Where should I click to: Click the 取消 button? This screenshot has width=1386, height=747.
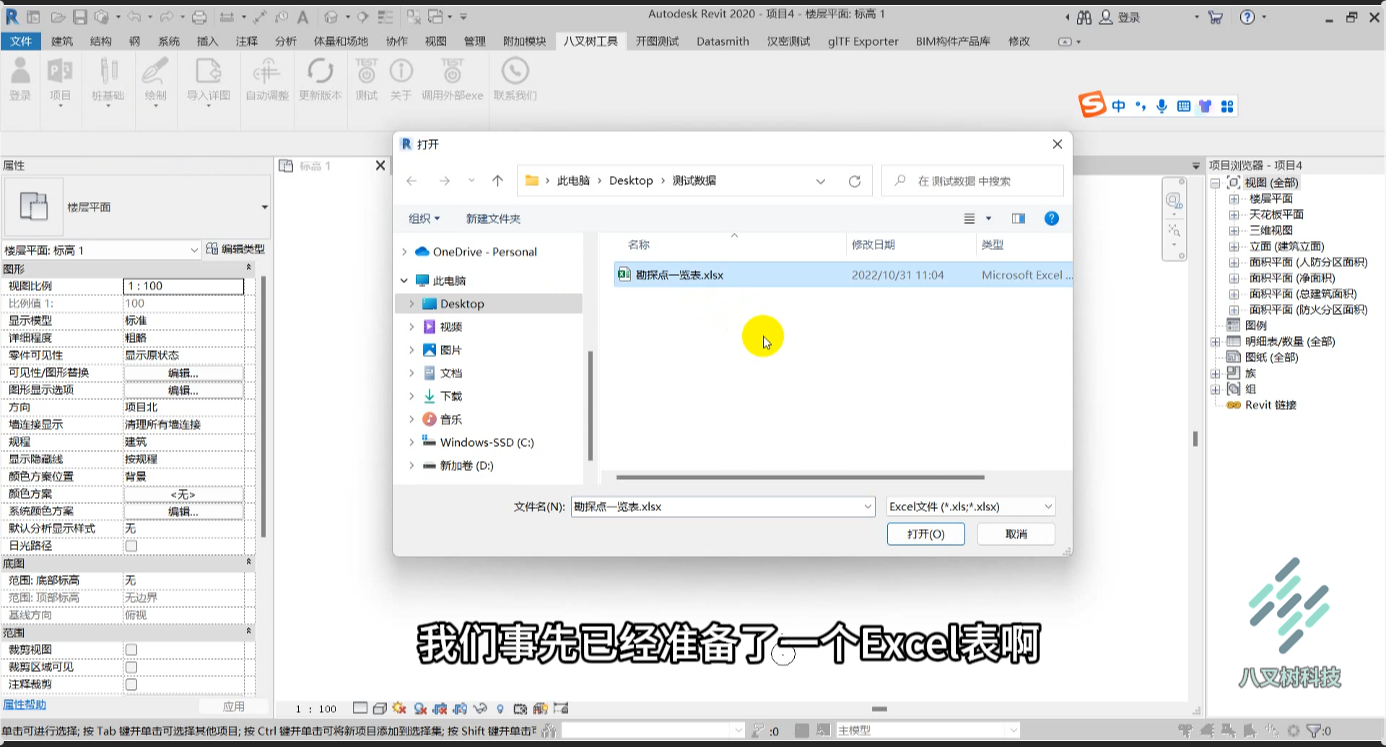pyautogui.click(x=1016, y=534)
